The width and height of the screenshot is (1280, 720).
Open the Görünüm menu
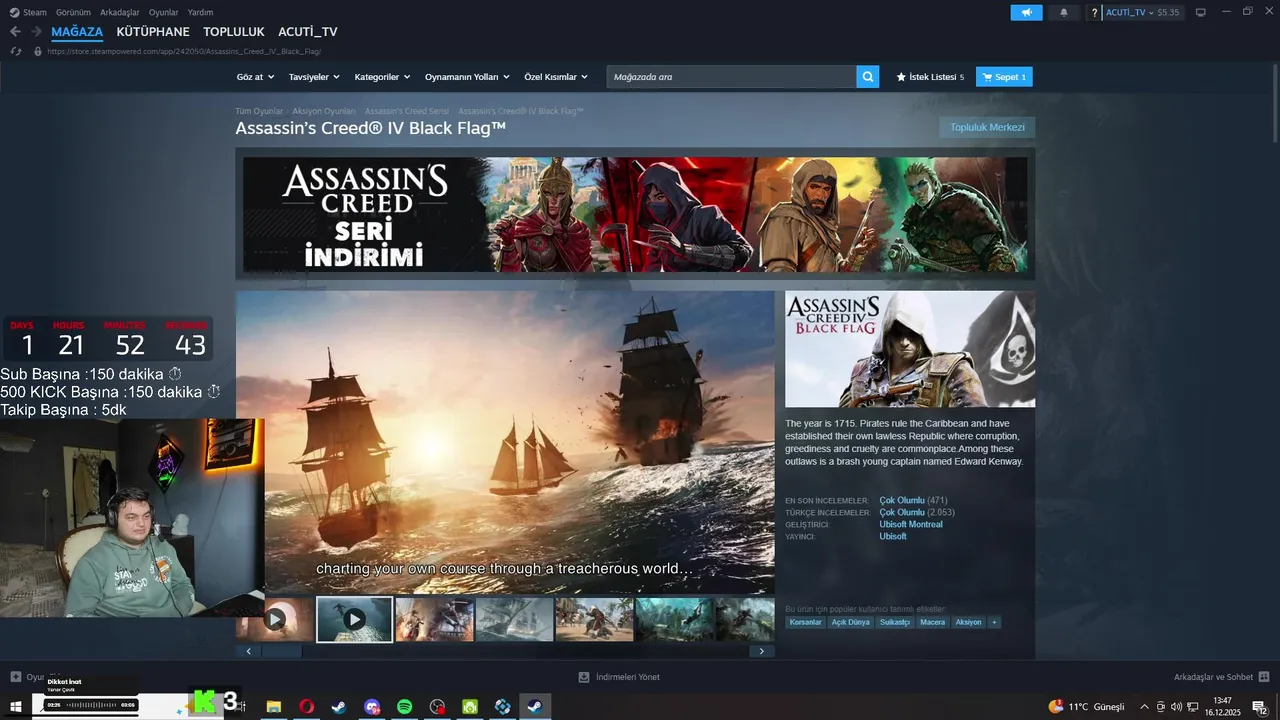click(x=73, y=12)
